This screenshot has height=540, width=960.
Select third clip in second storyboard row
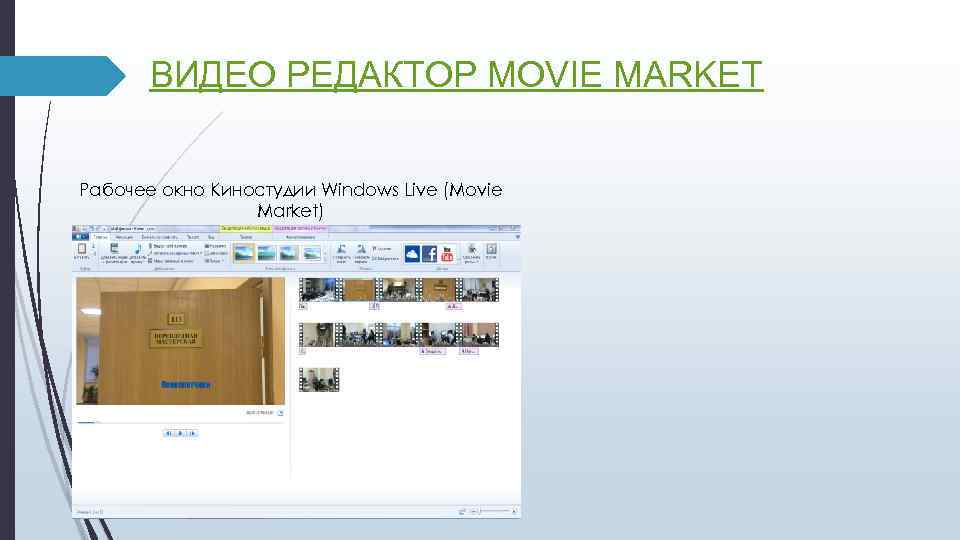(x=398, y=335)
